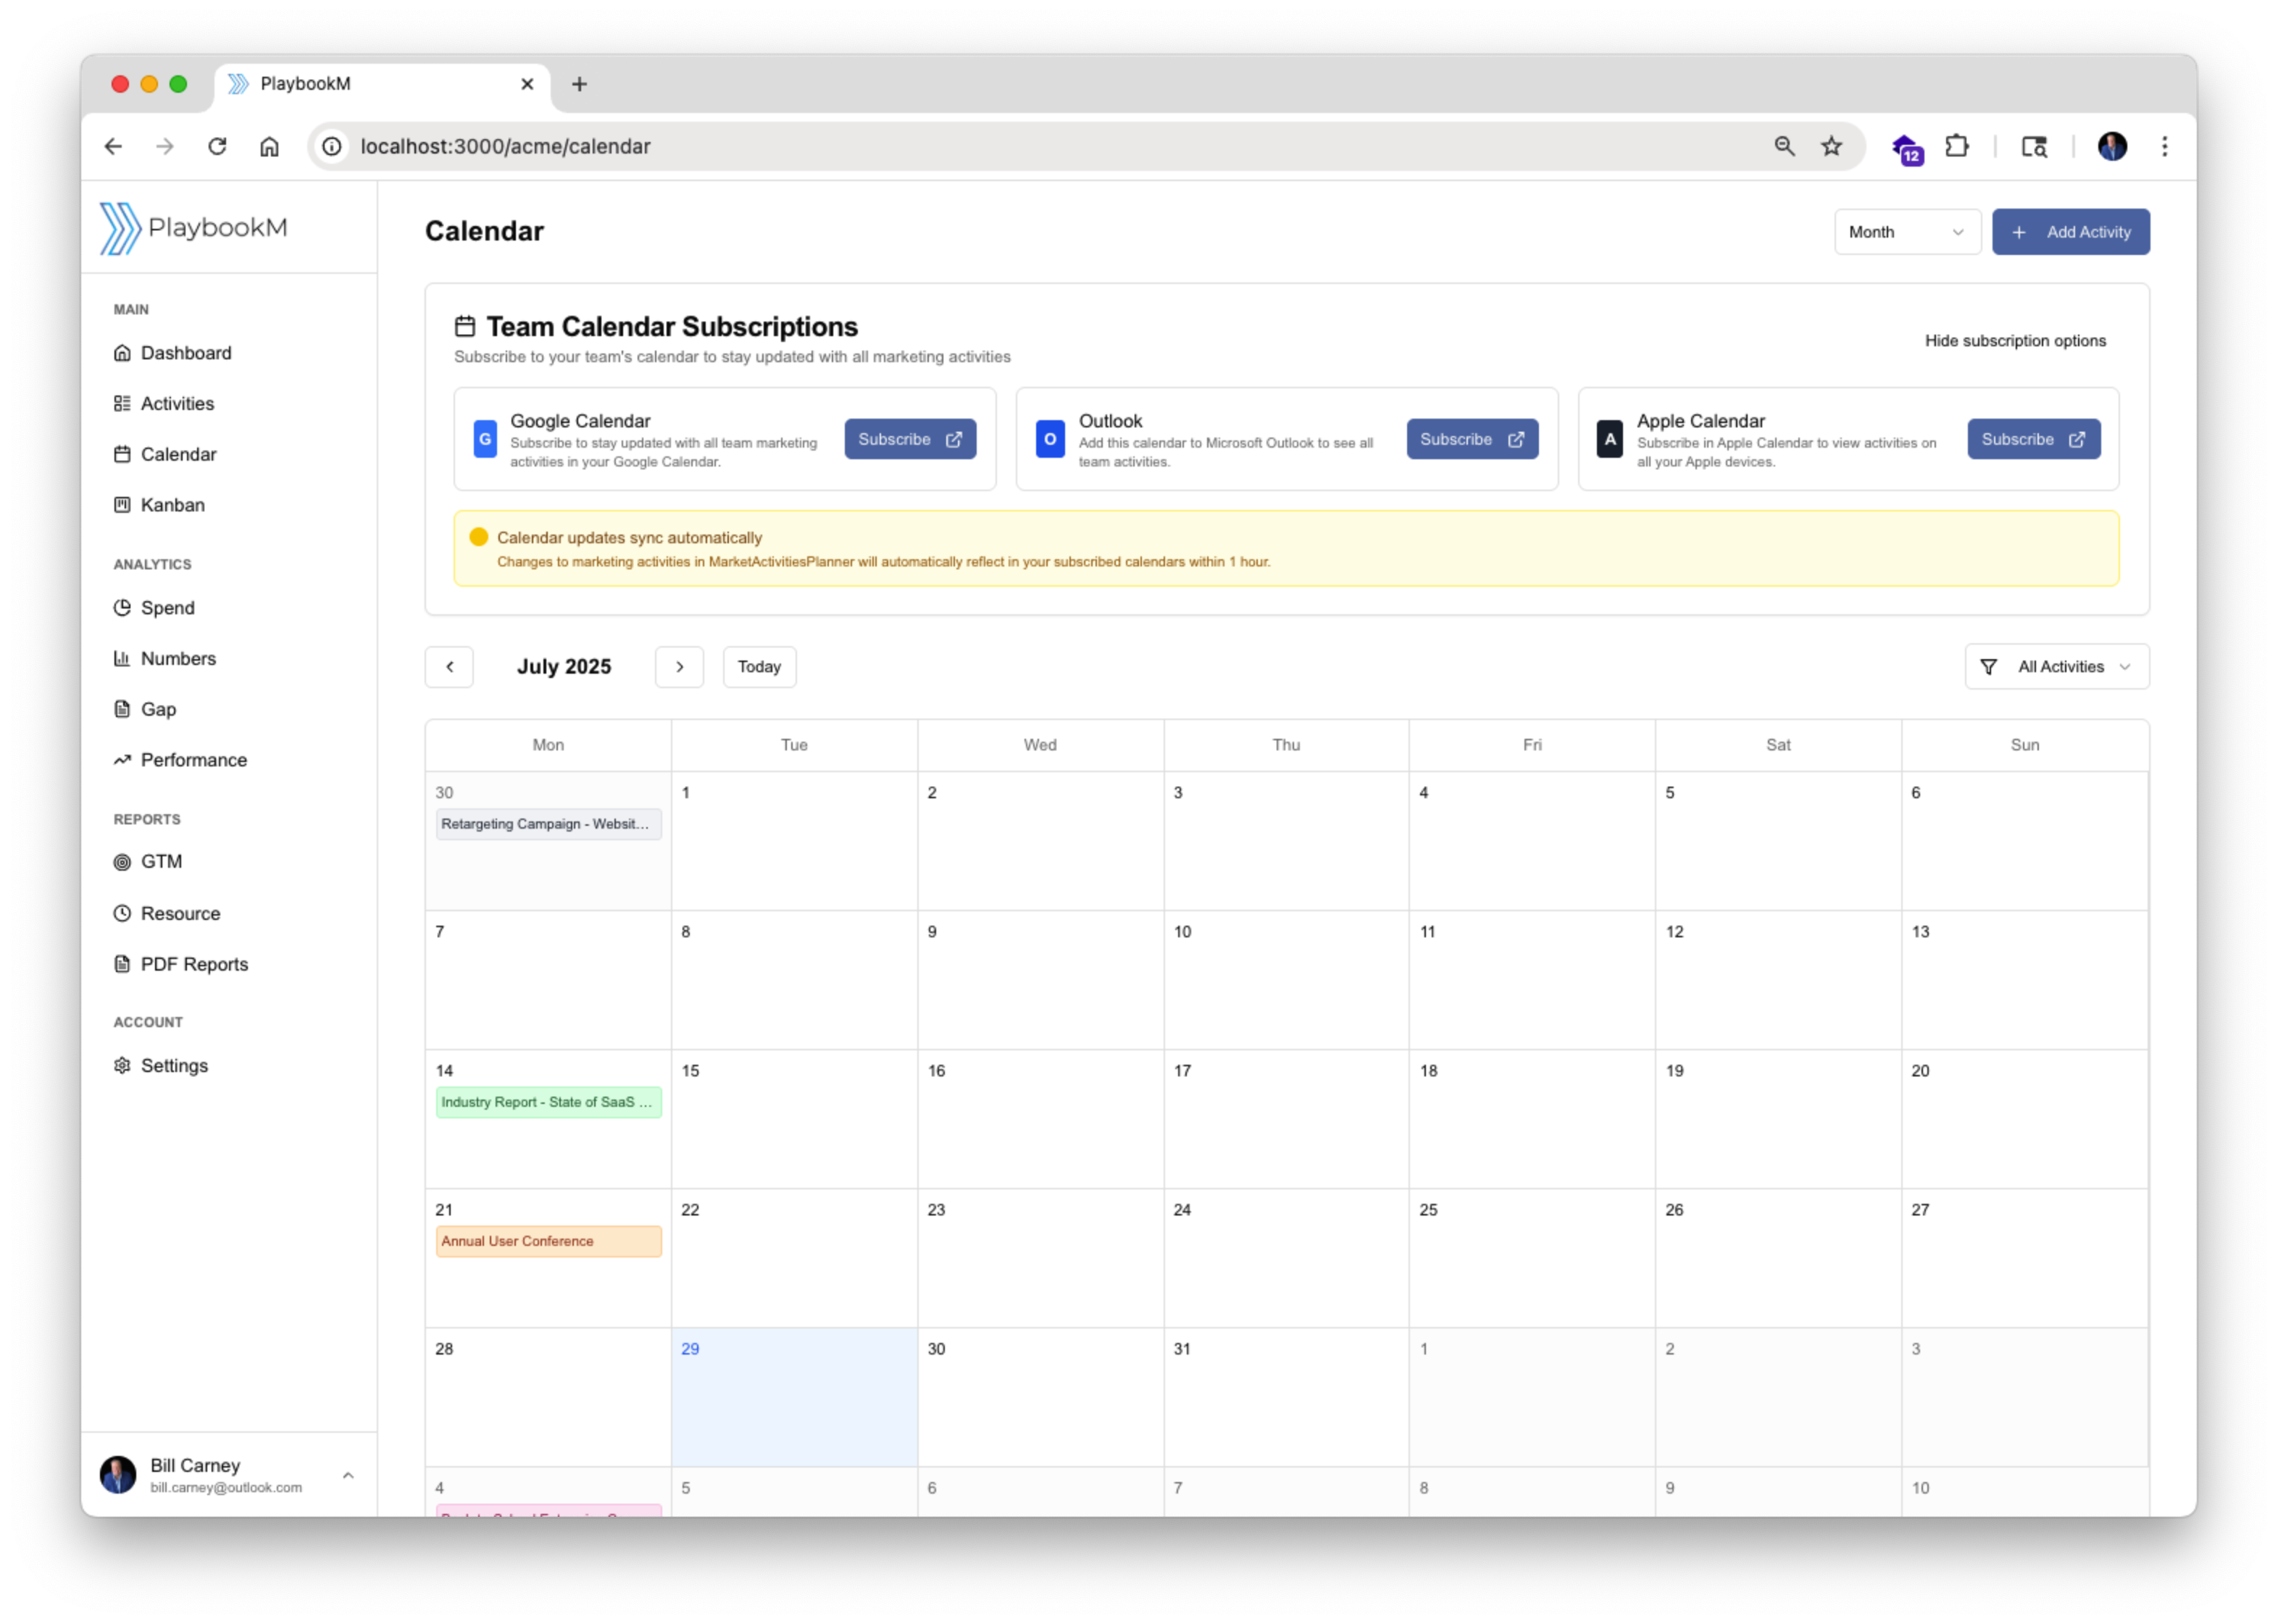The image size is (2278, 1624).
Task: Select the Activities sidebar icon
Action: pos(123,404)
